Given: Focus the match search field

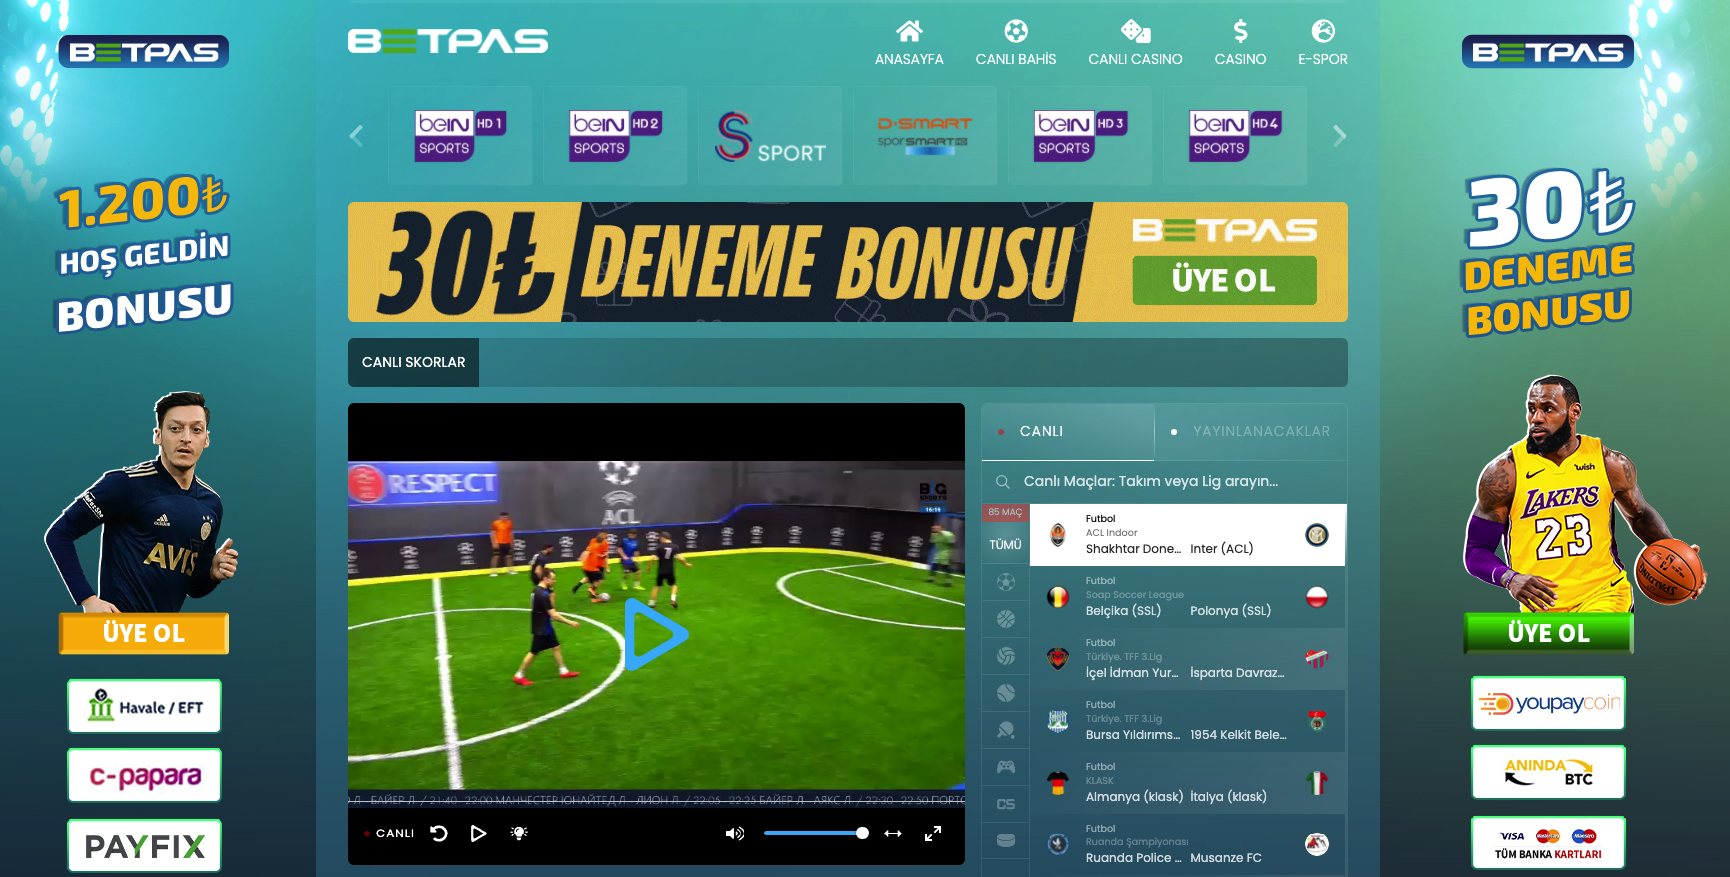Looking at the screenshot, I should (x=1164, y=481).
